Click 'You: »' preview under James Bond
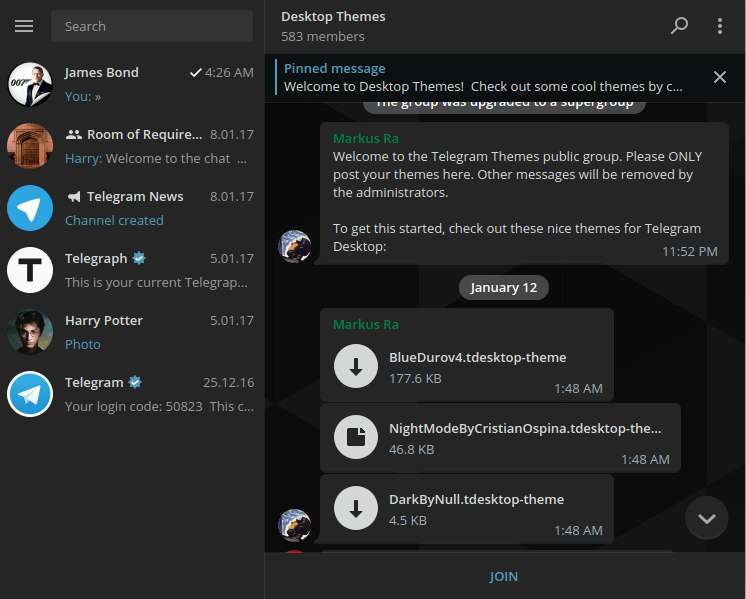Viewport: 746px width, 599px height. [83, 97]
